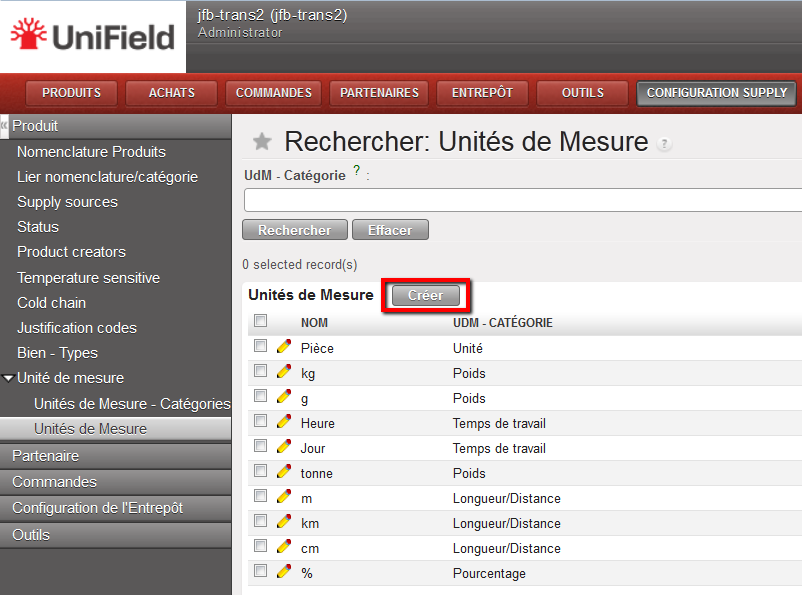802x595 pixels.
Task: Open Lier nomenclature/catégorie link
Action: pyautogui.click(x=107, y=177)
